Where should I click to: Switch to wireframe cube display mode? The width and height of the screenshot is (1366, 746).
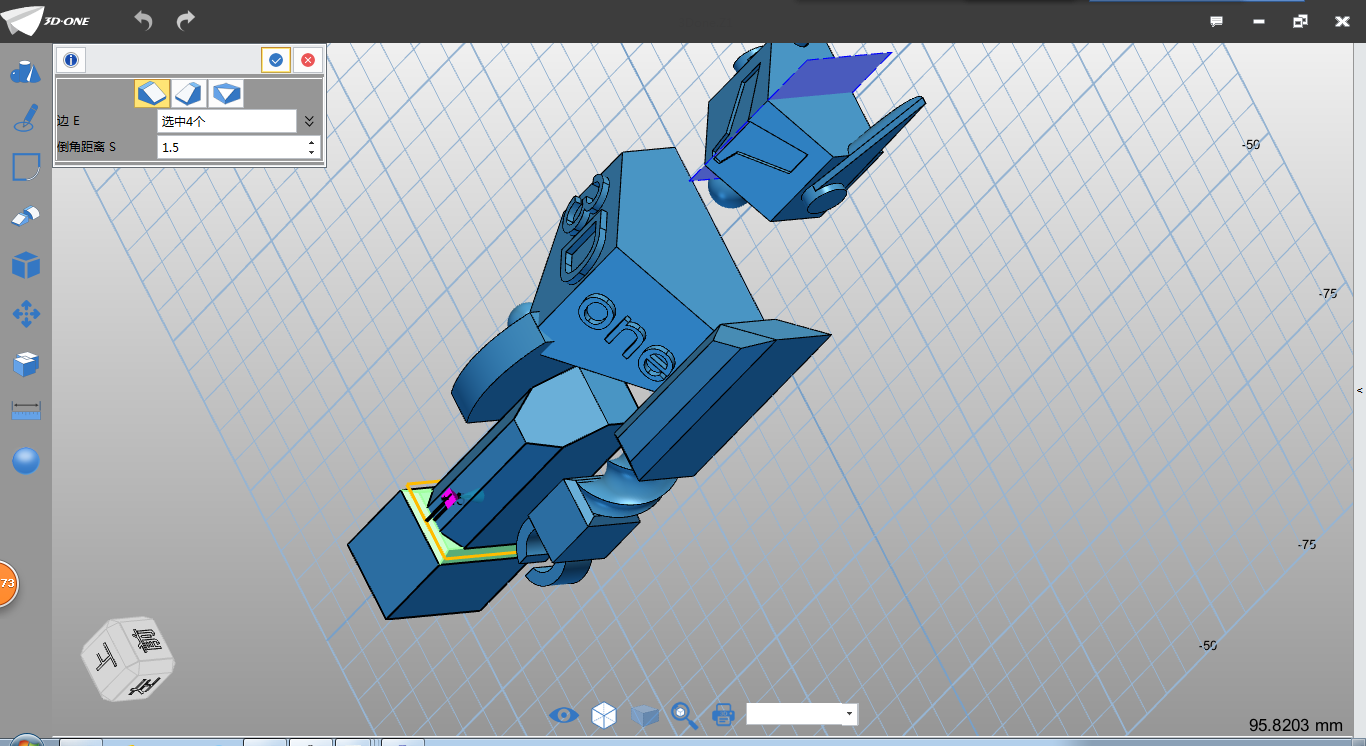click(x=604, y=714)
